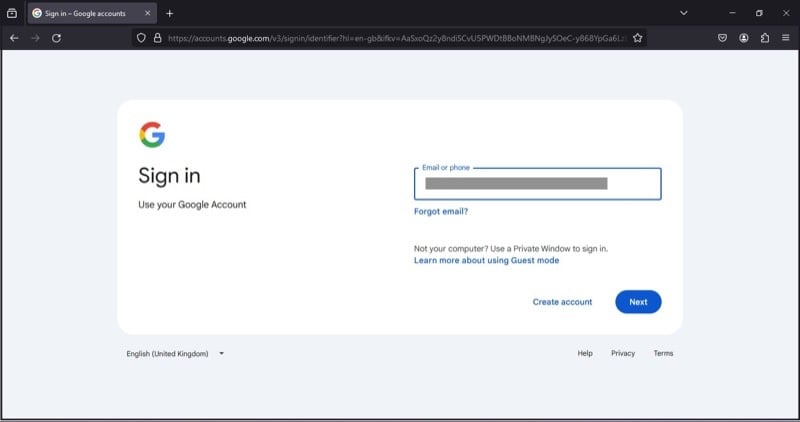Select the Sign in – Google accounts tab
This screenshot has width=800, height=422.
[x=92, y=13]
